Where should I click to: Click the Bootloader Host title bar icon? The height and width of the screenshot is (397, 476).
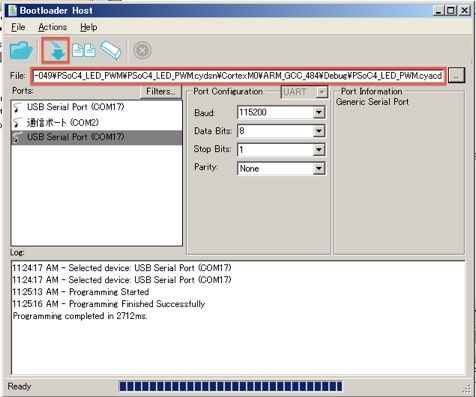(x=12, y=10)
